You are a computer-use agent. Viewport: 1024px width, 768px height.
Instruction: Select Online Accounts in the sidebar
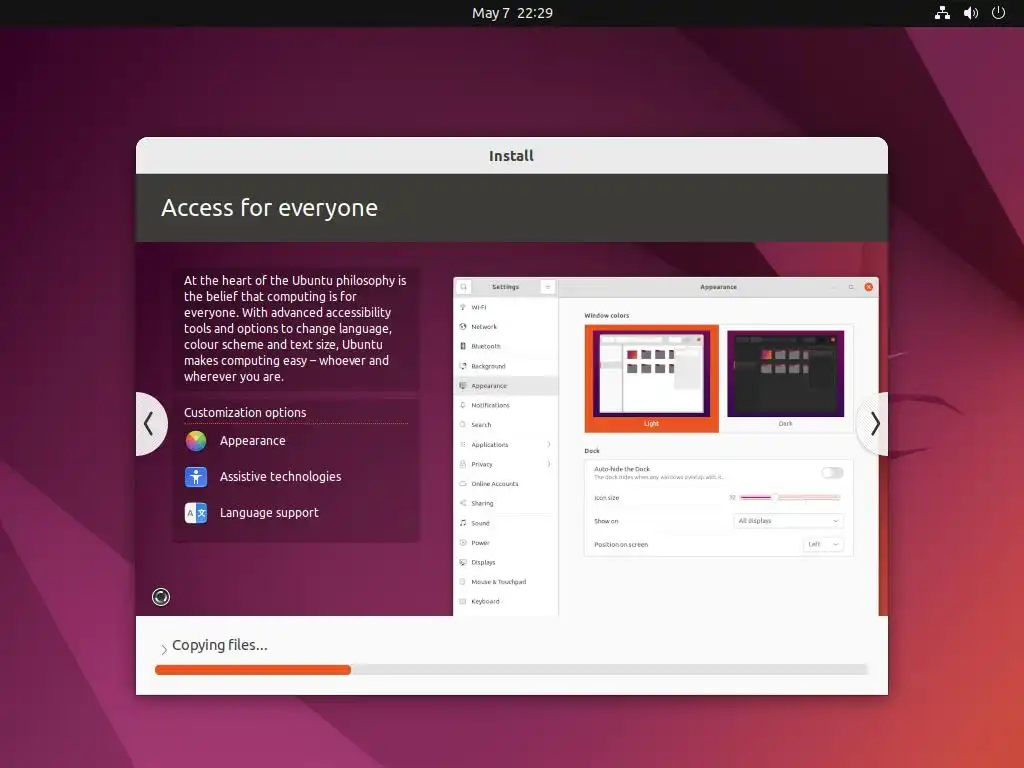pos(505,484)
